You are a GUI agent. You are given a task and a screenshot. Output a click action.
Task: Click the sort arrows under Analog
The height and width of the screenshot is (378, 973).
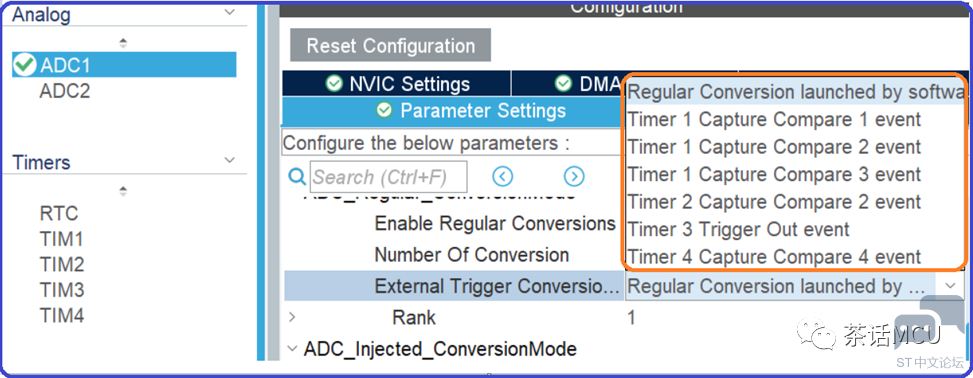click(123, 43)
